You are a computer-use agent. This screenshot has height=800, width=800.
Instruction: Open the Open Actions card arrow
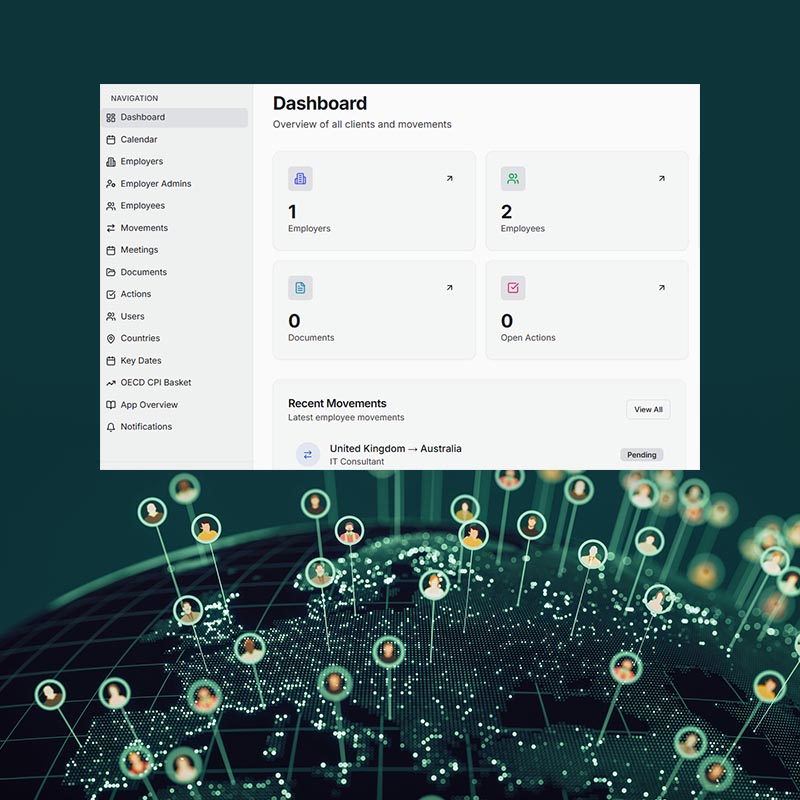[661, 288]
